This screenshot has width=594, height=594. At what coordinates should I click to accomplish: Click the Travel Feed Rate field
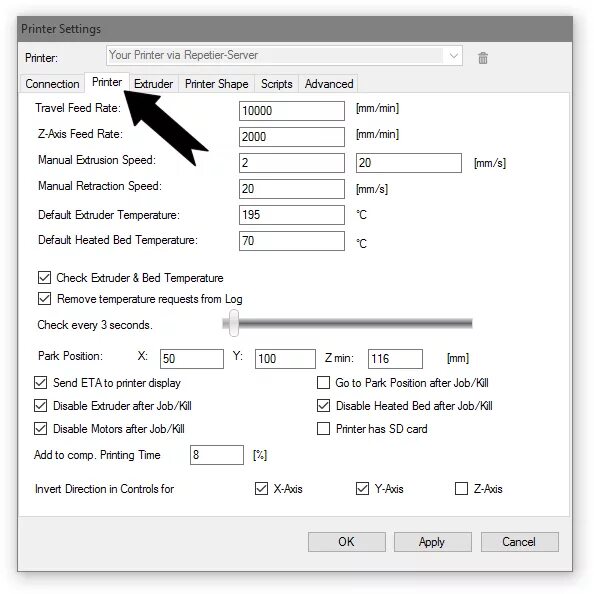pos(292,111)
